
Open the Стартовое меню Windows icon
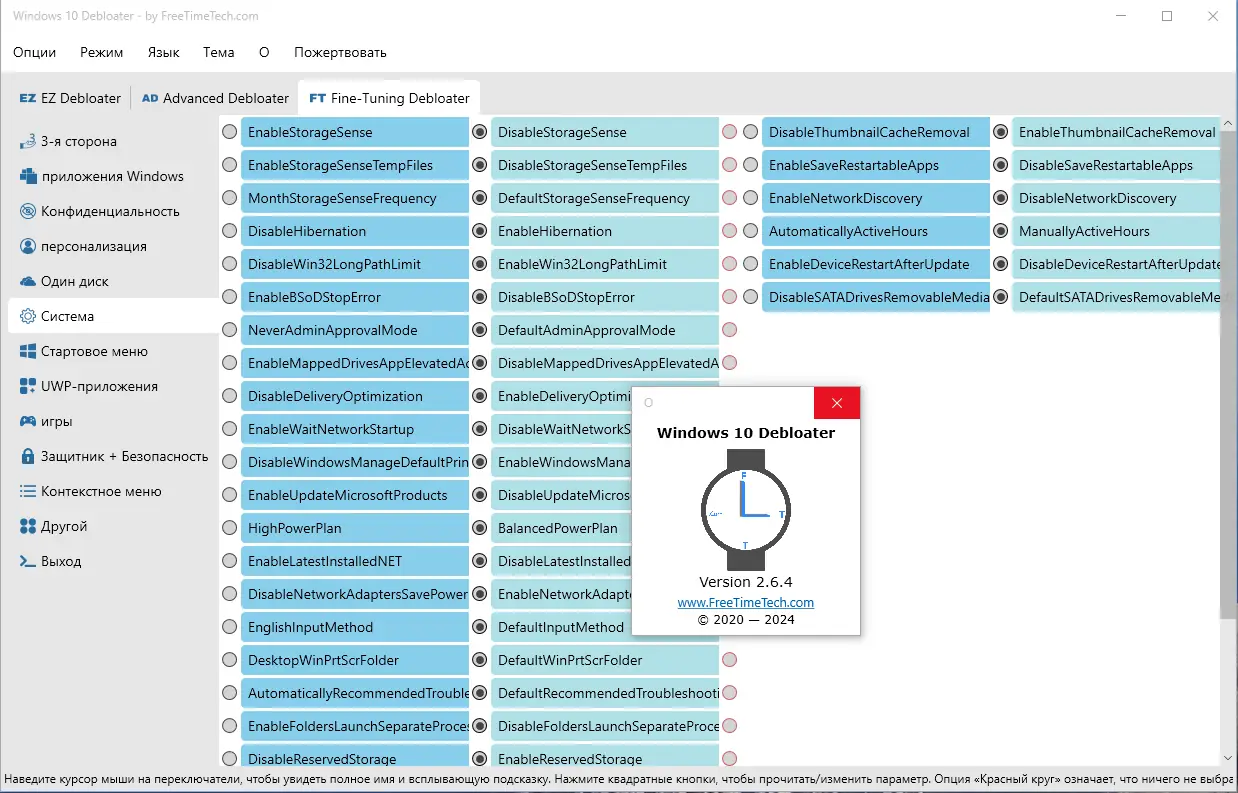point(28,351)
